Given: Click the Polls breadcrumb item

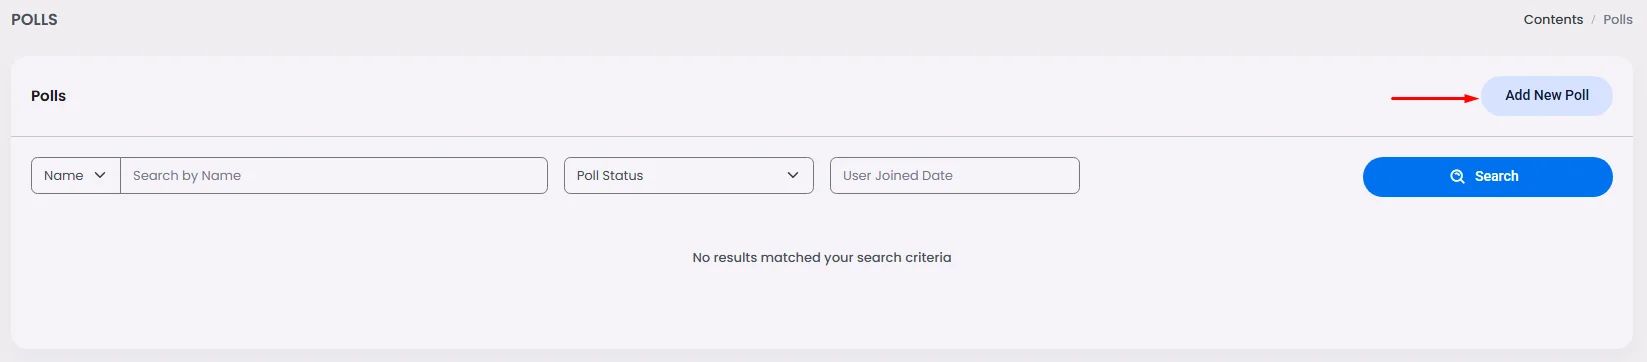Looking at the screenshot, I should click(1618, 19).
